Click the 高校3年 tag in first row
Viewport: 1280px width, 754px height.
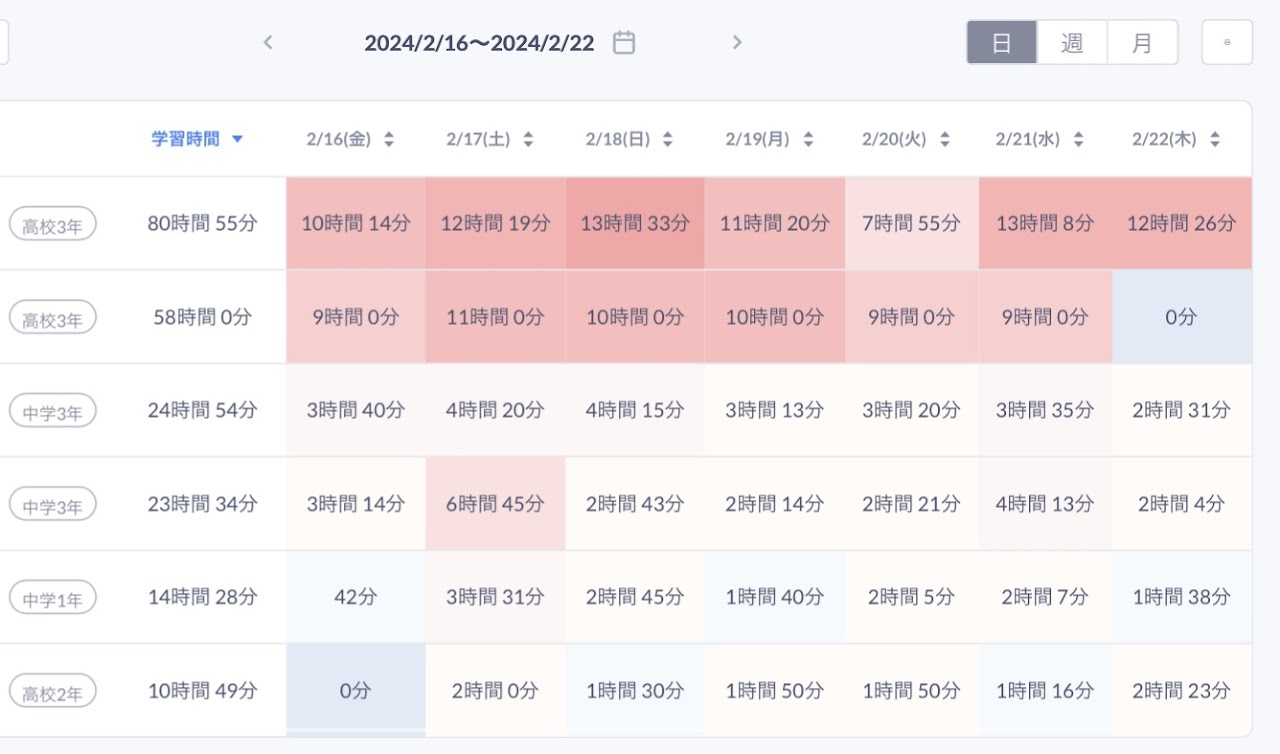pos(53,225)
